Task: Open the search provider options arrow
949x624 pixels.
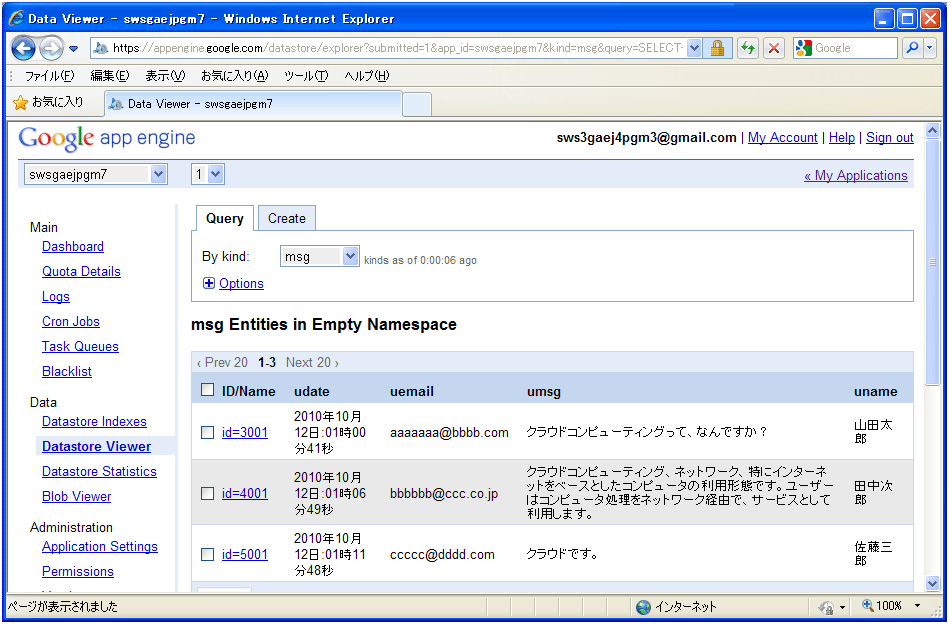Action: coord(930,48)
